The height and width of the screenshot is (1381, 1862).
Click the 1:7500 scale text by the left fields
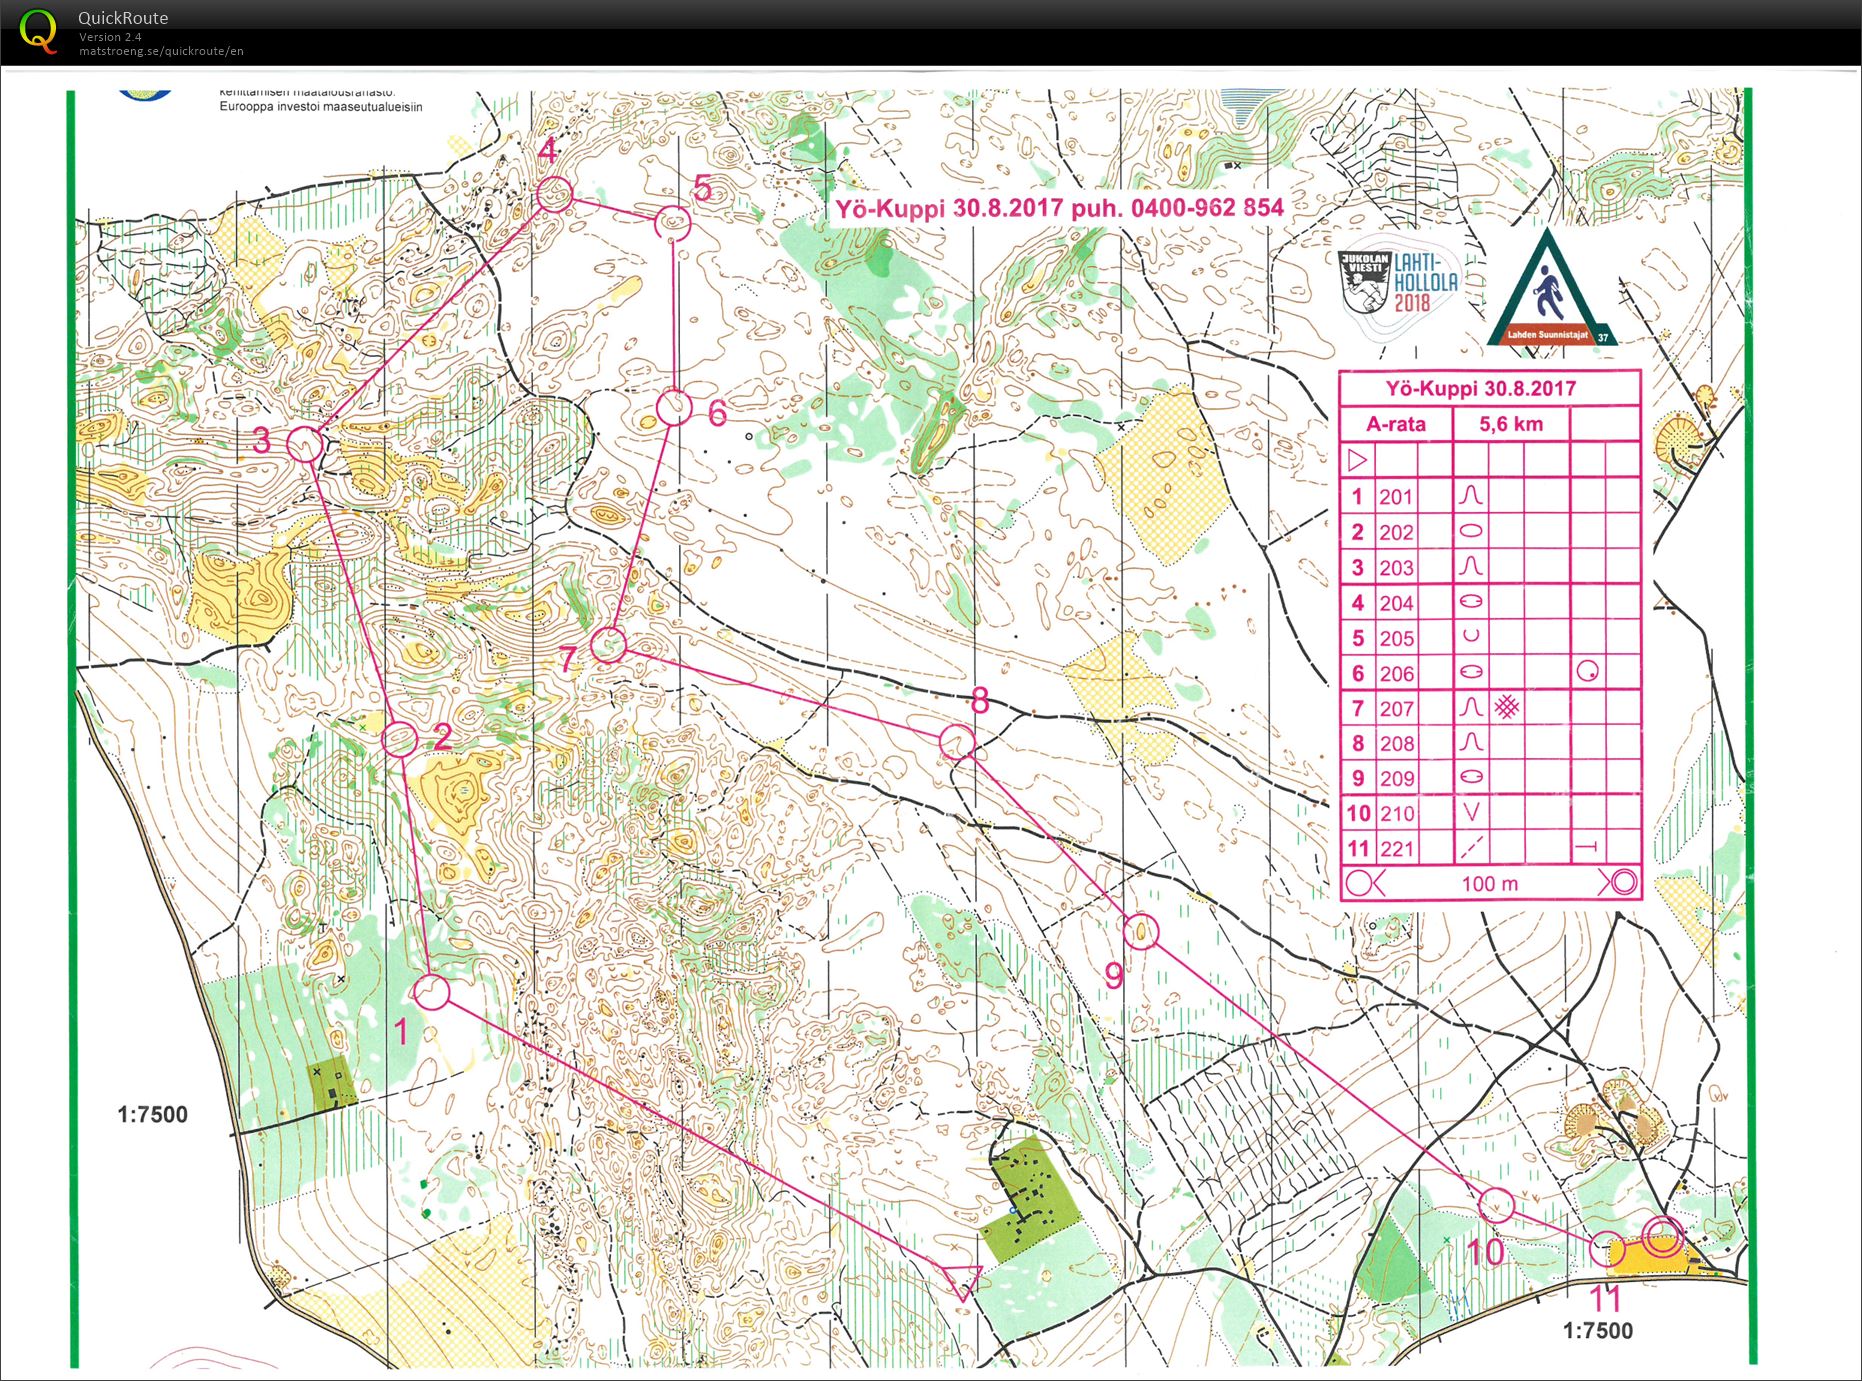coord(152,1114)
